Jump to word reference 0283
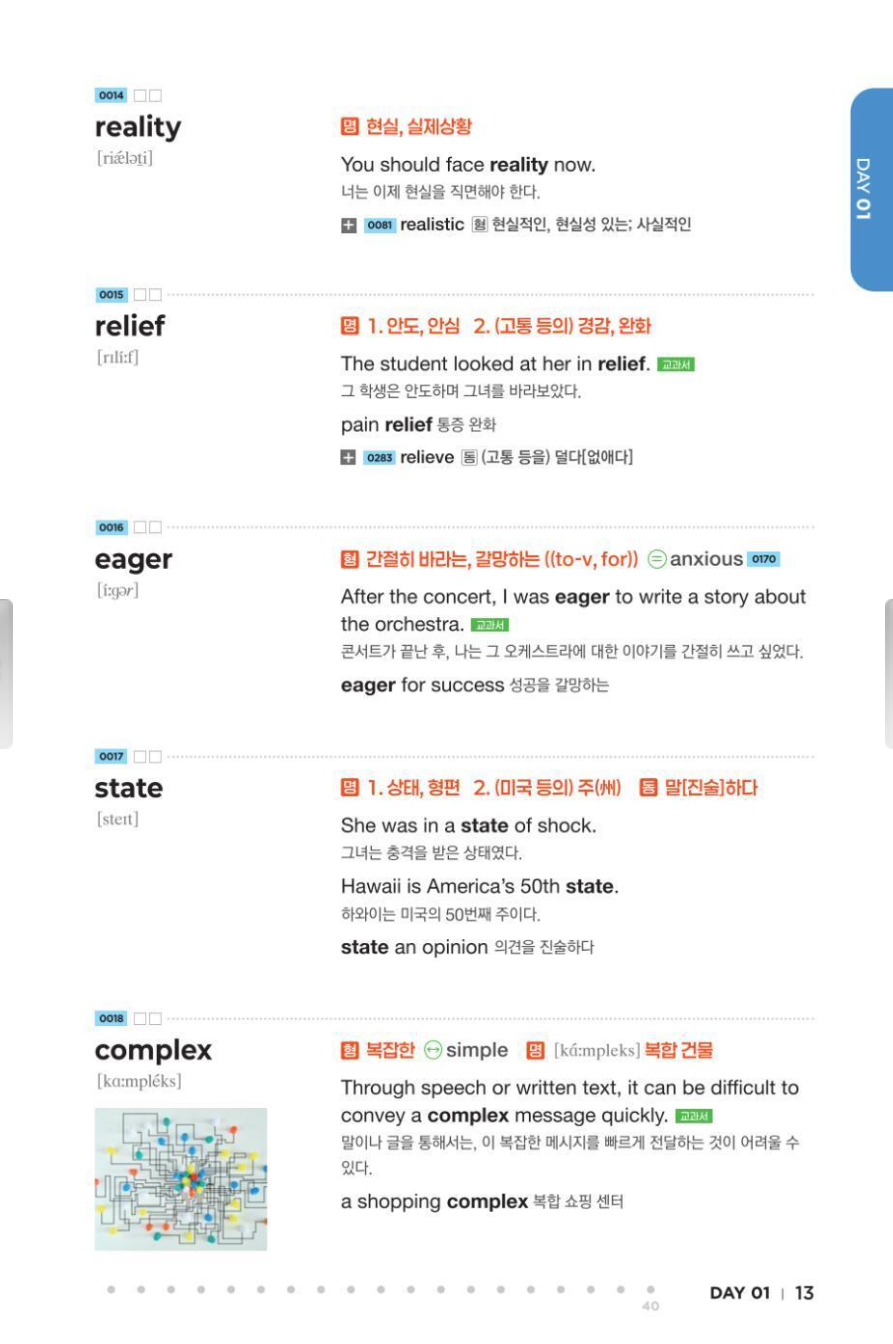This screenshot has height=1344, width=893. coord(379,458)
